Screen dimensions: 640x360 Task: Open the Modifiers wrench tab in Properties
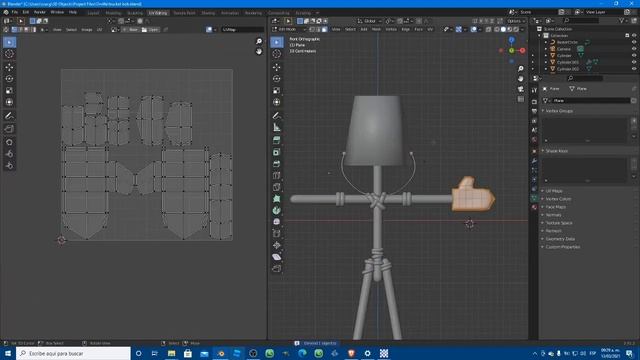pyautogui.click(x=534, y=161)
